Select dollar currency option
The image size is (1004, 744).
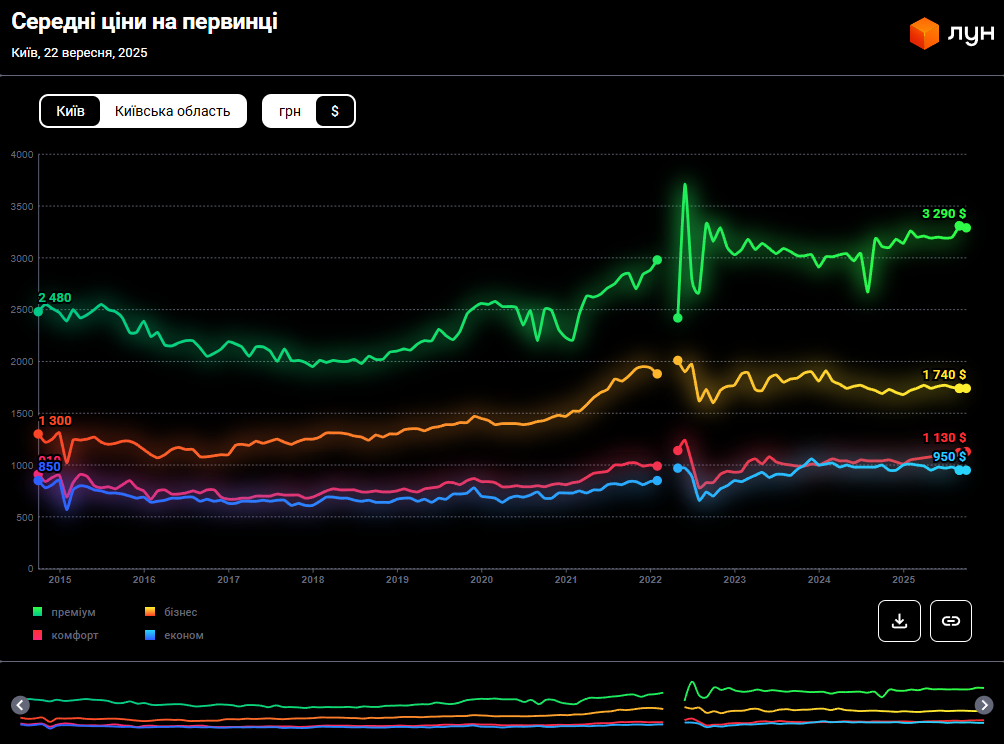click(335, 111)
